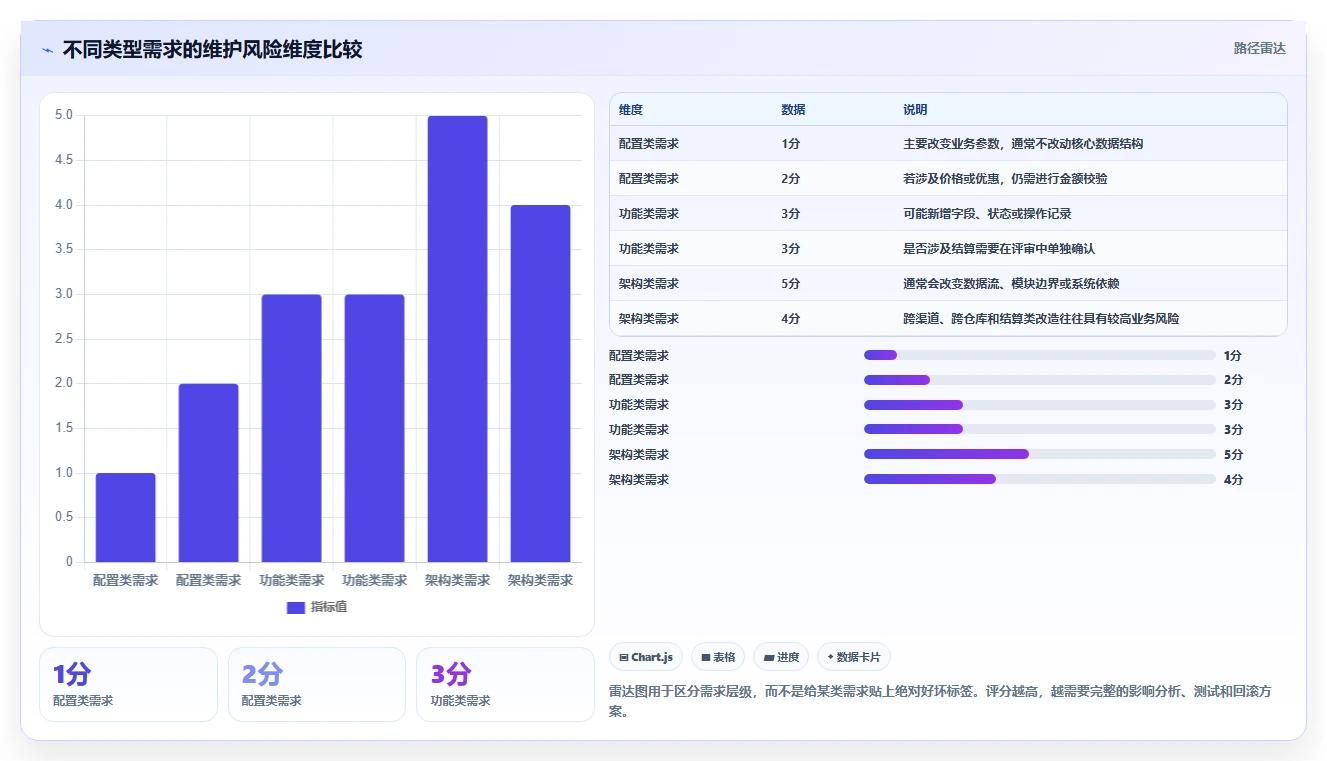Screen dimensions: 1327x761
Task: Click the progress bar scored 1分
Action: (x=1040, y=355)
